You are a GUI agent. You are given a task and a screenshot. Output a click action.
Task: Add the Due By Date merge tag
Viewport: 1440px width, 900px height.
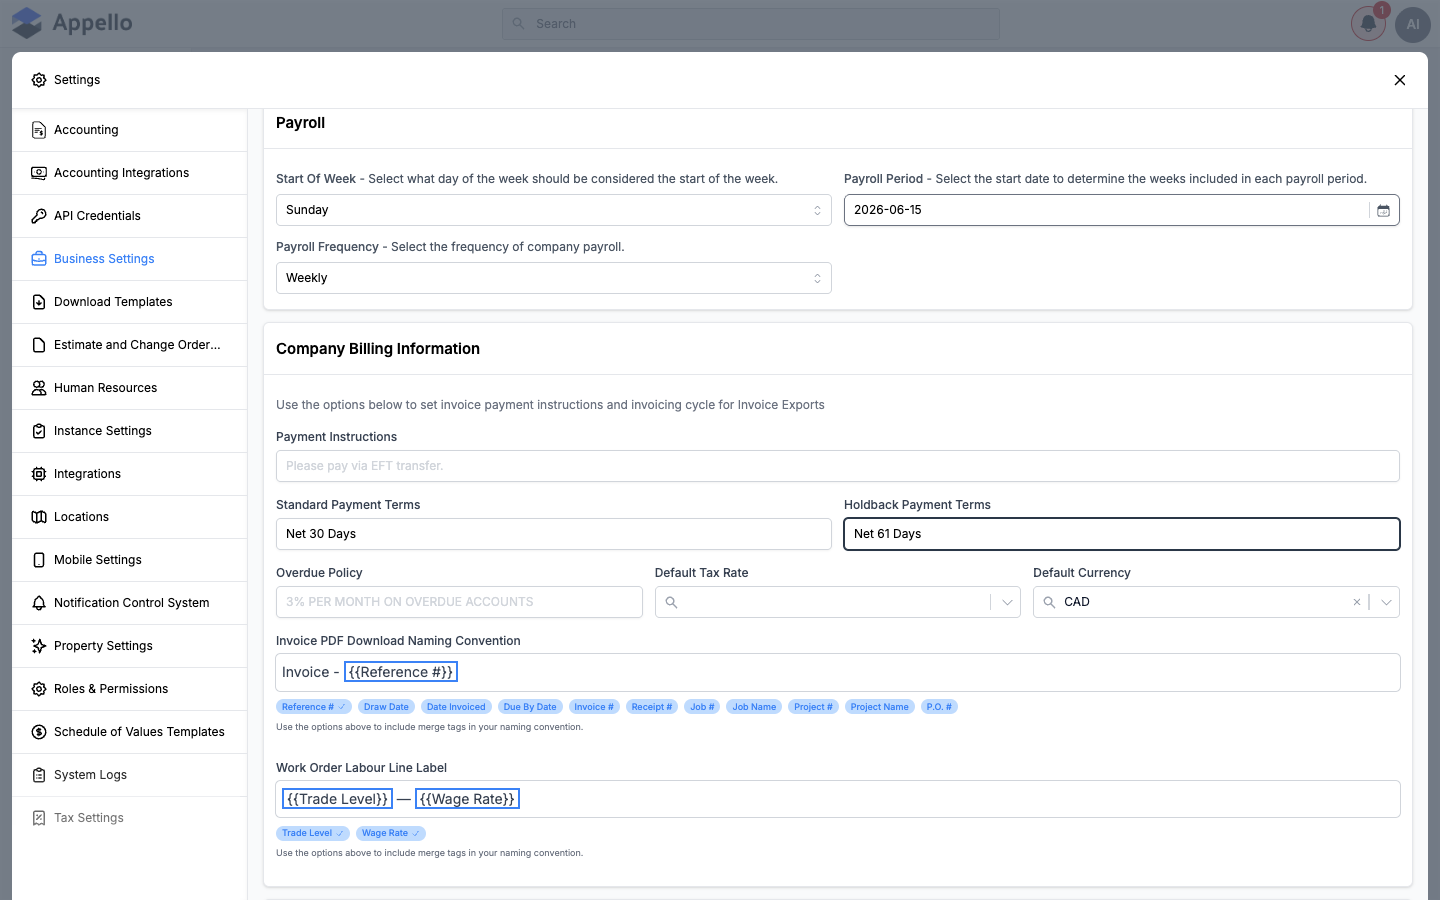[x=530, y=707]
